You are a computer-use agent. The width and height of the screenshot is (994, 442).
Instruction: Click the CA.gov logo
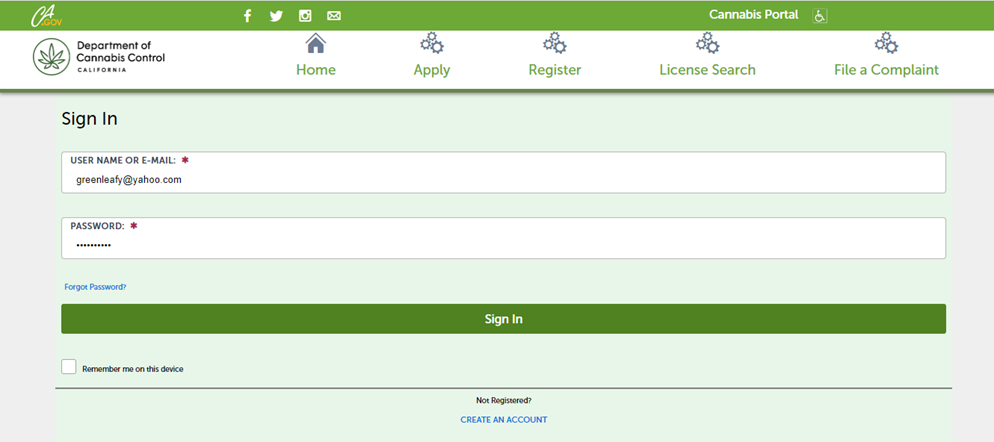(x=46, y=16)
